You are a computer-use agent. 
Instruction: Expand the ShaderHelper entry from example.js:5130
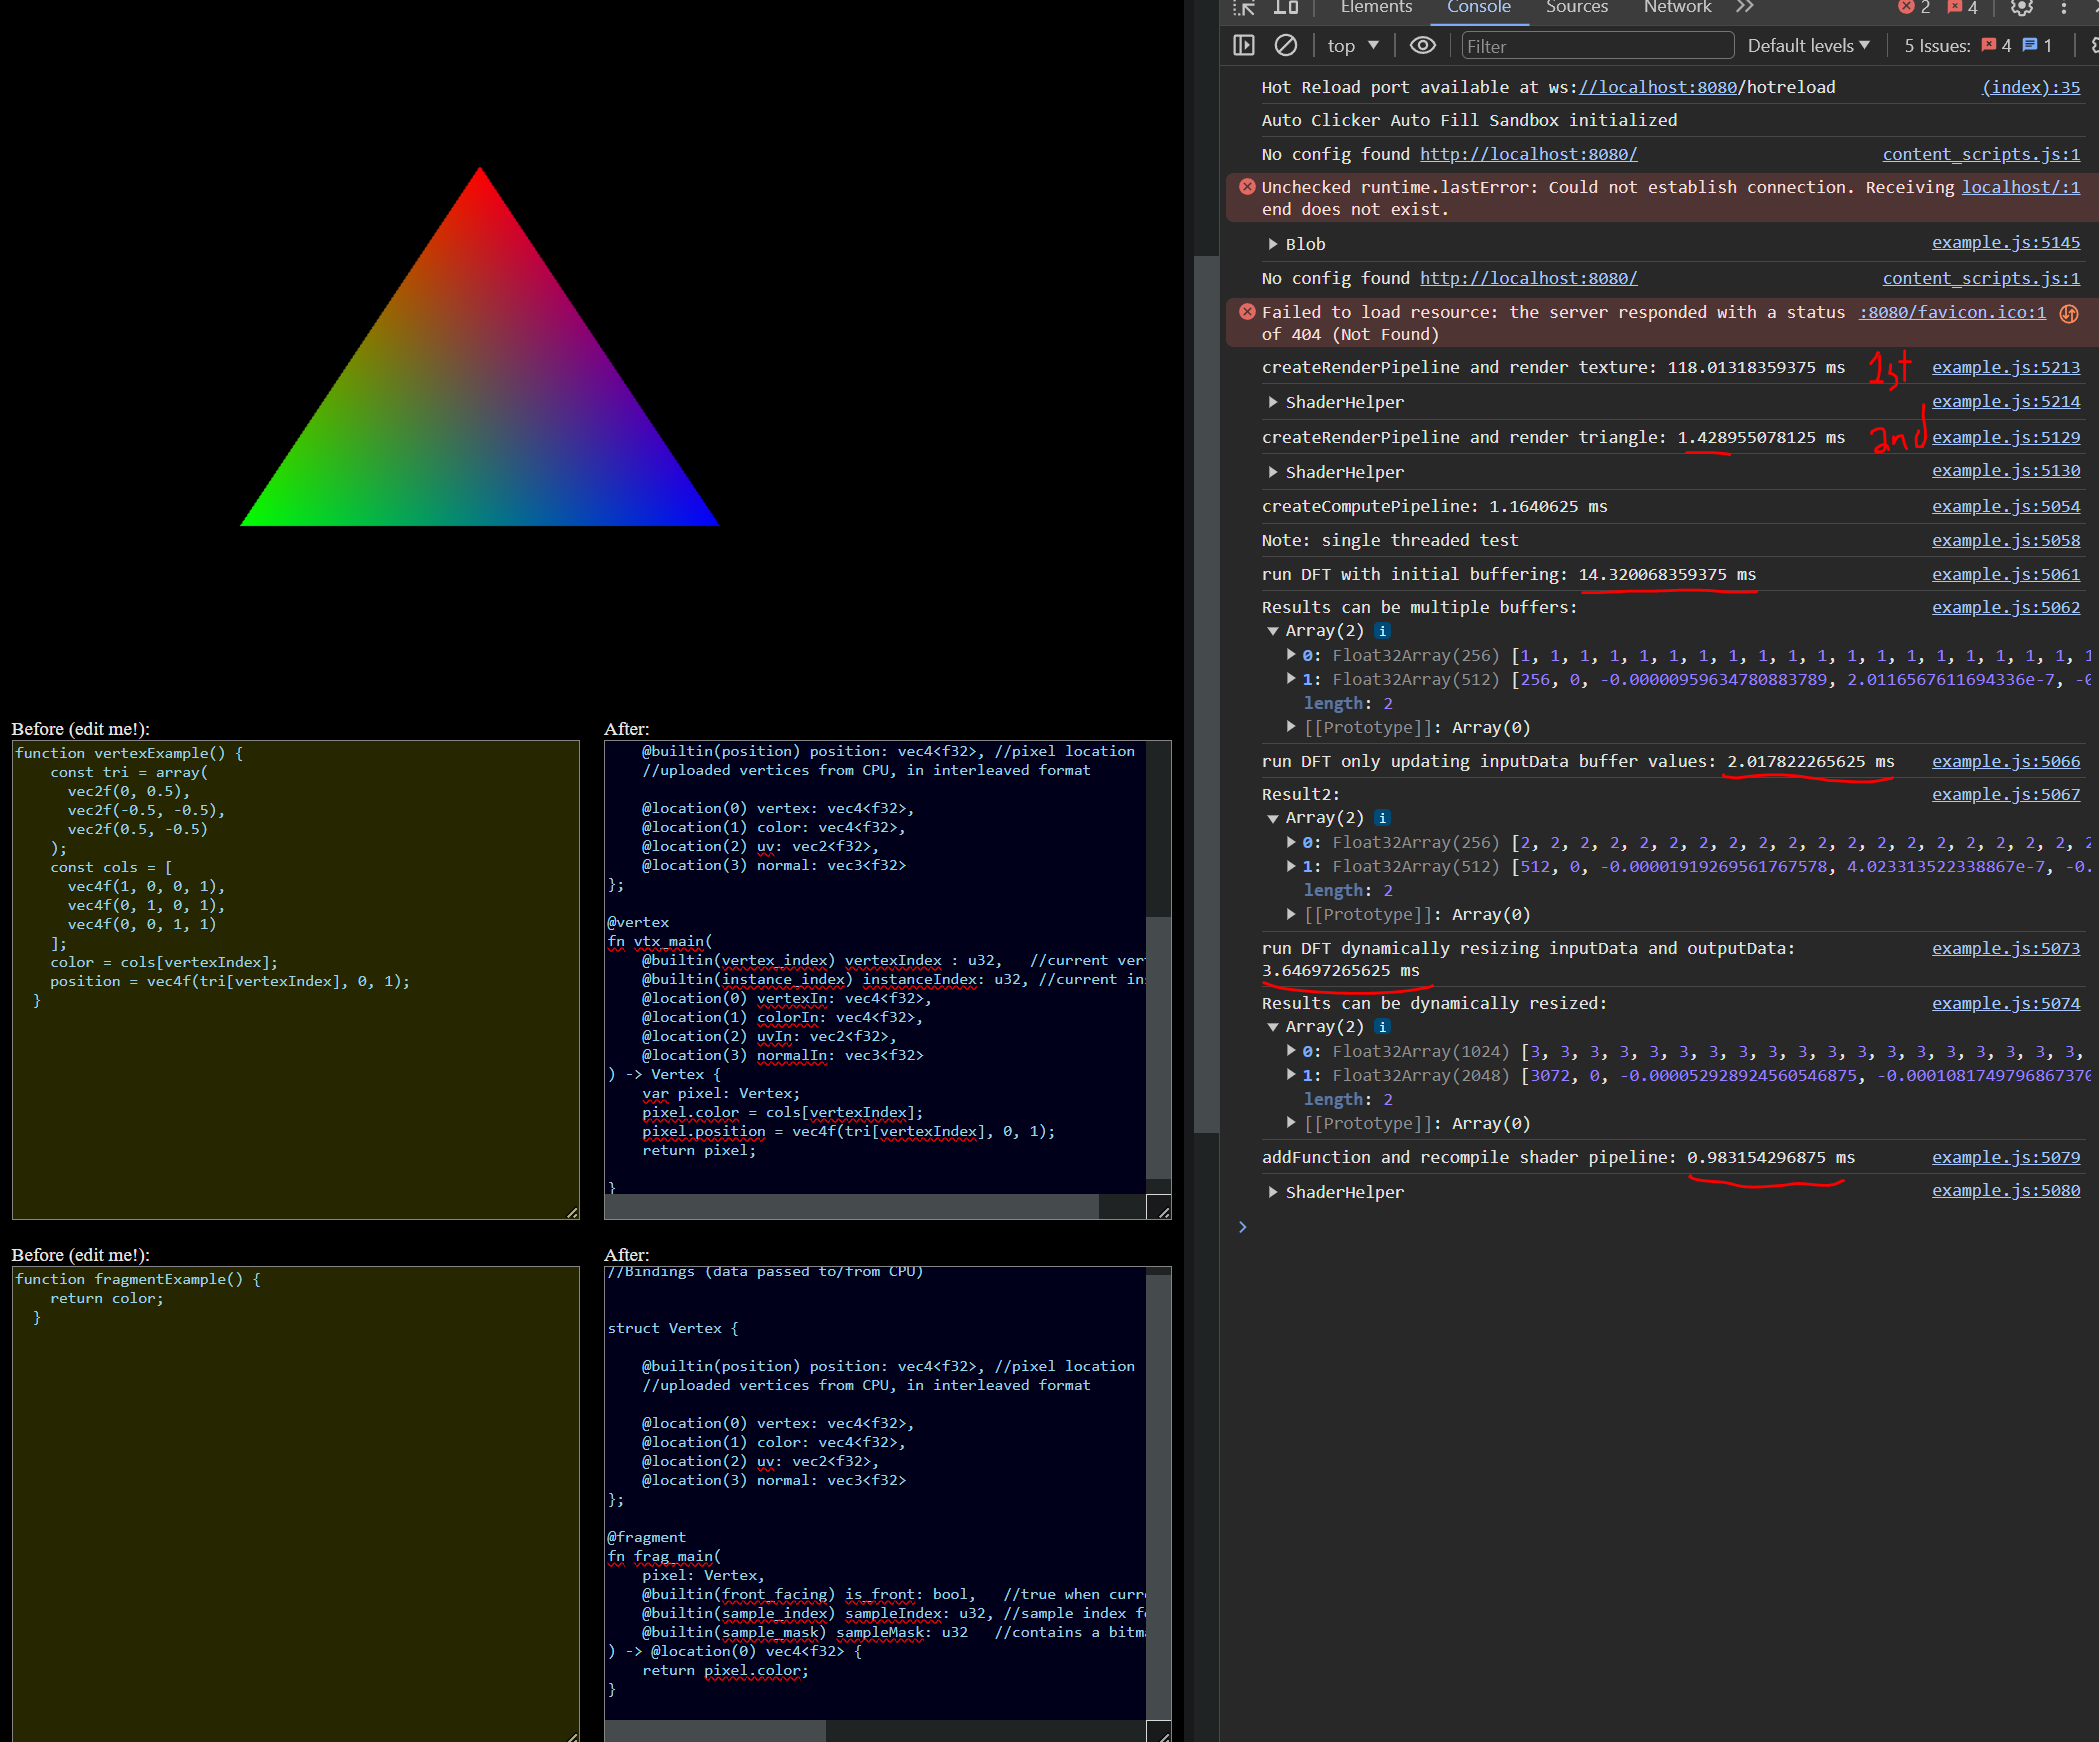click(x=1272, y=473)
